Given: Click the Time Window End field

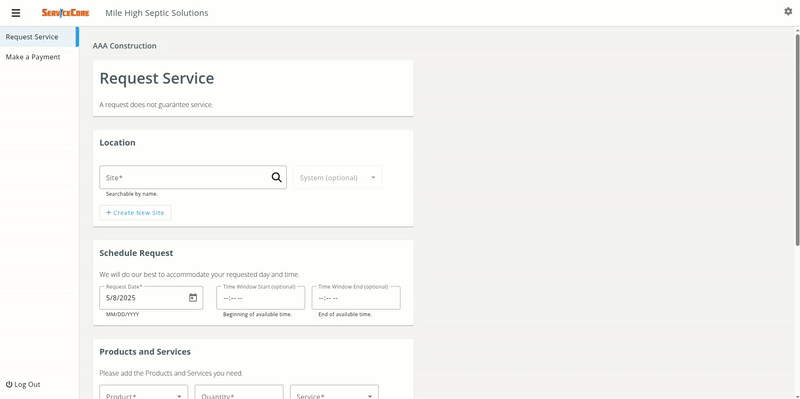Looking at the screenshot, I should coord(356,297).
